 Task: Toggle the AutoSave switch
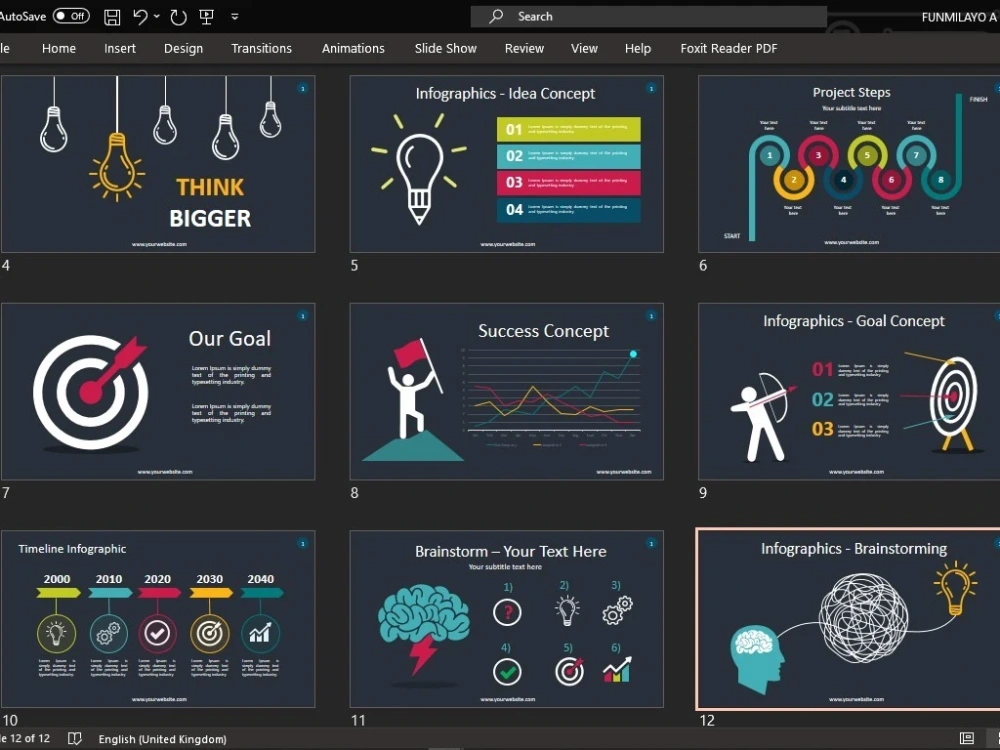[x=71, y=16]
